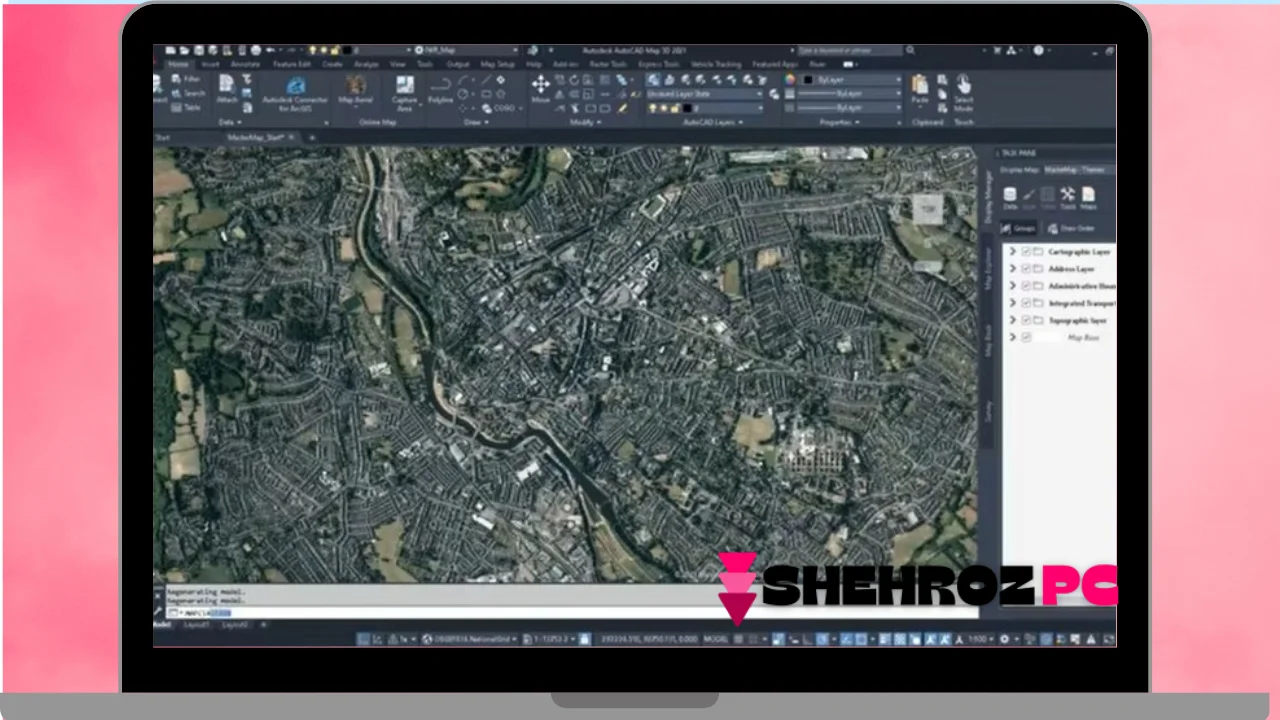
Task: Expand the Map Base entry
Action: point(1013,338)
